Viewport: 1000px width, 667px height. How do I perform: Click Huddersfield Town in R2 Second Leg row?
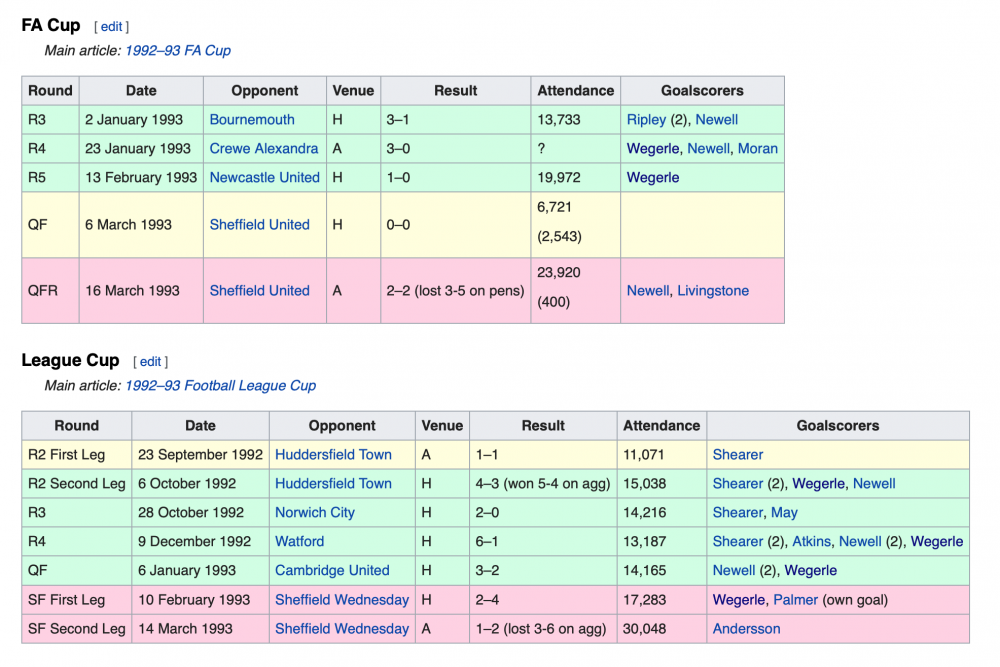(333, 483)
